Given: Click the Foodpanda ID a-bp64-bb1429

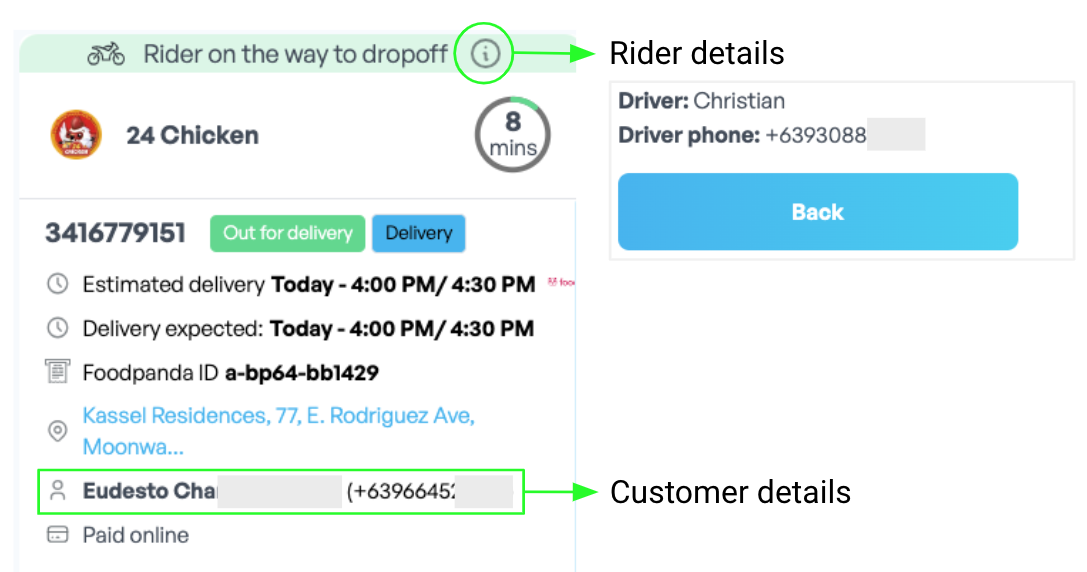Looking at the screenshot, I should pyautogui.click(x=302, y=373).
